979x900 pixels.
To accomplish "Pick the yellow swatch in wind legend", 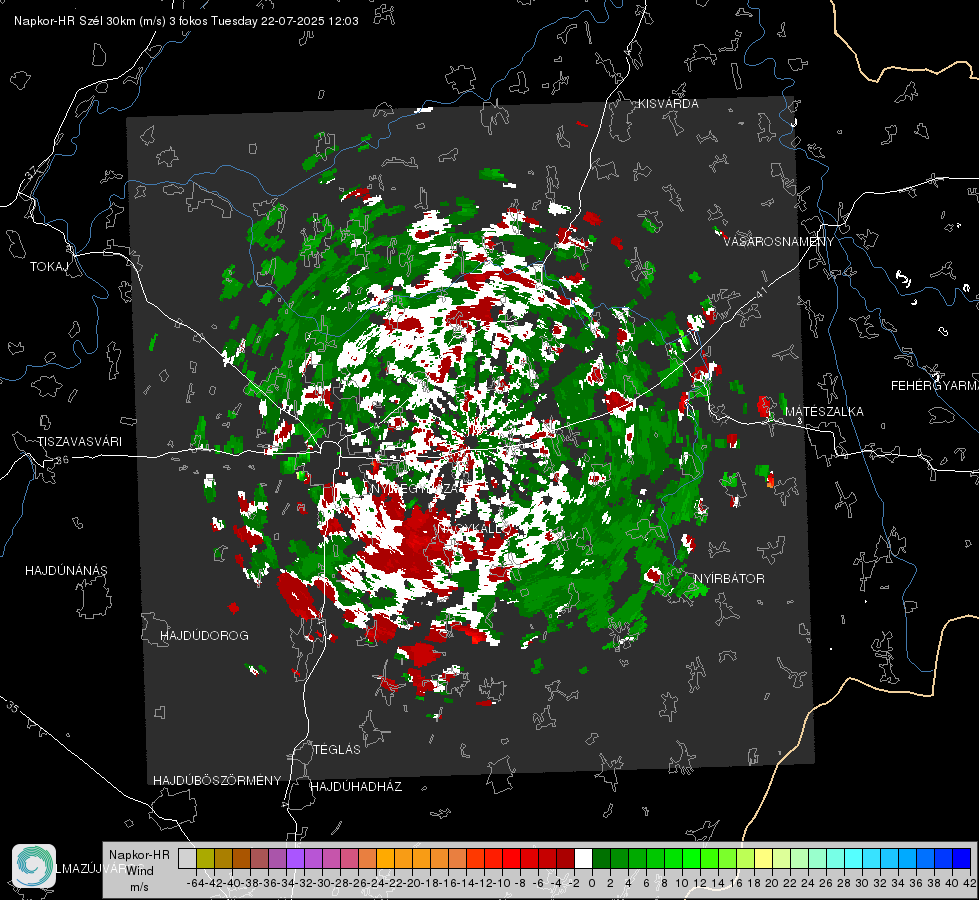I will click(763, 858).
